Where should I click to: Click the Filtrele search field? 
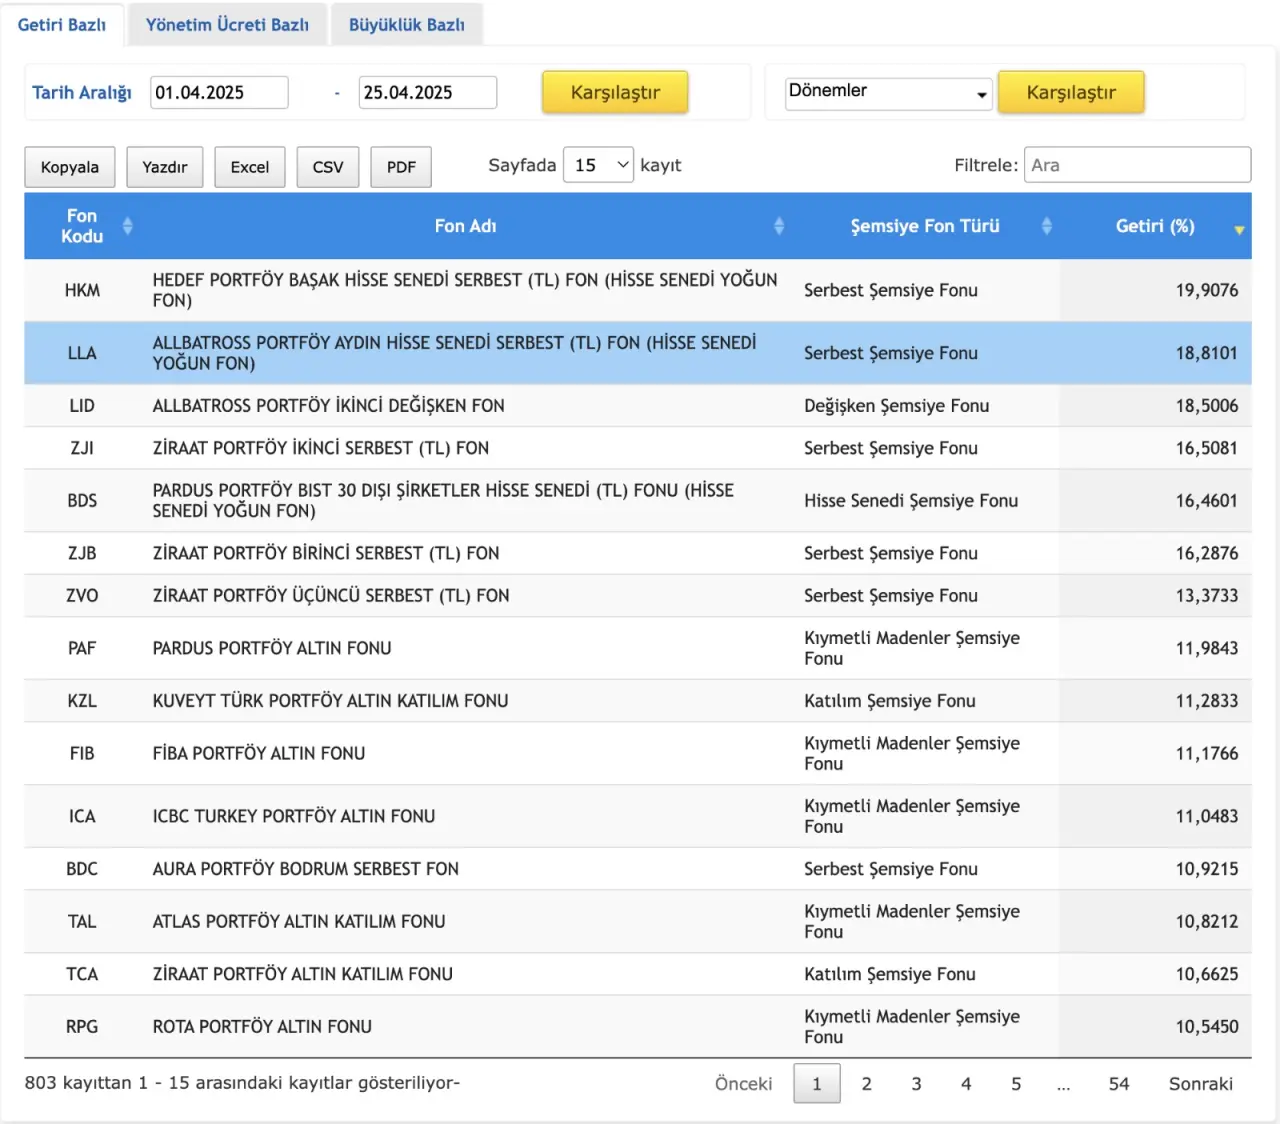coord(1137,165)
